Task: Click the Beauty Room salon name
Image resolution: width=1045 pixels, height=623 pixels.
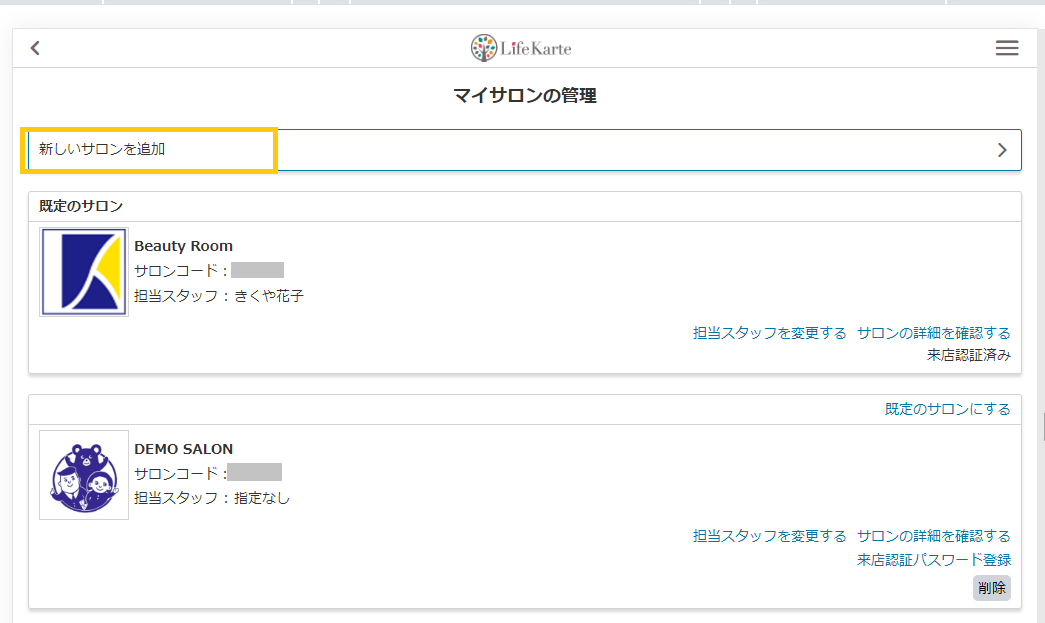Action: [x=183, y=246]
